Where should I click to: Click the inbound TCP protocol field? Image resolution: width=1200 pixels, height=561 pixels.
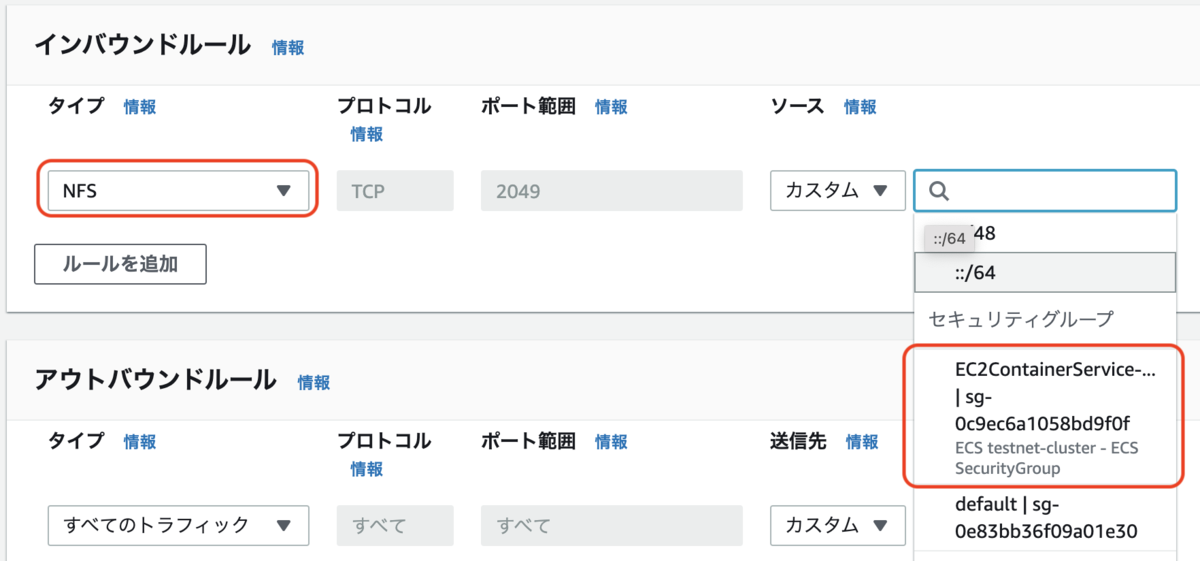pos(395,190)
